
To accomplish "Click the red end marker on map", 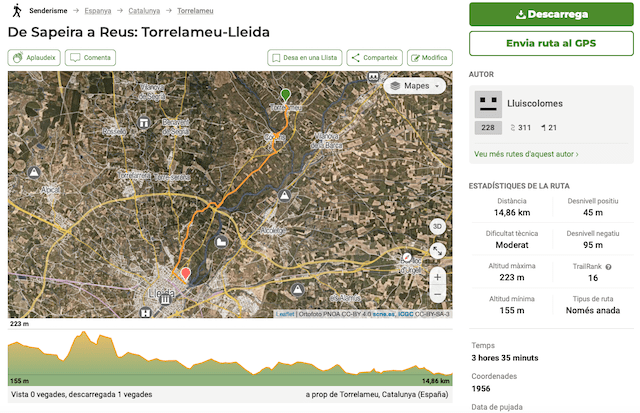I will (184, 273).
